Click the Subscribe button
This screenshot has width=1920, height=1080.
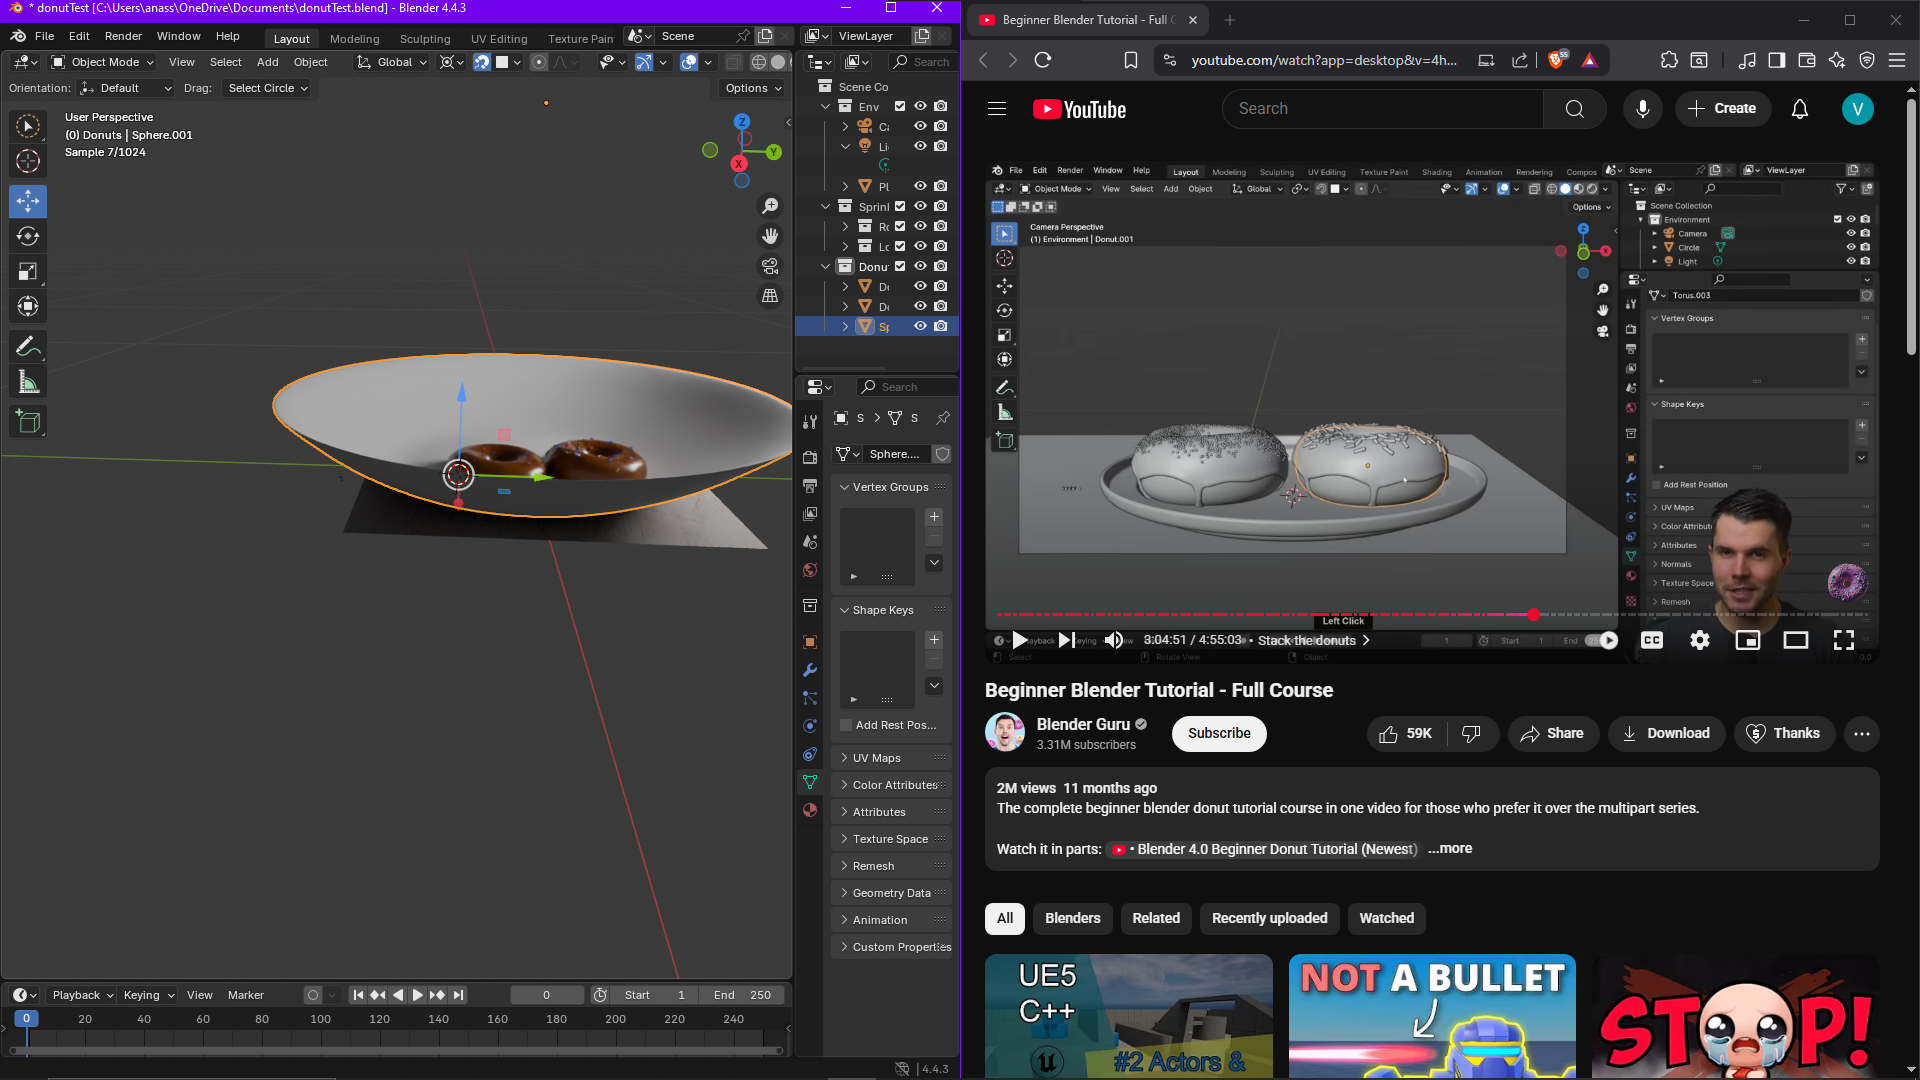coord(1219,733)
